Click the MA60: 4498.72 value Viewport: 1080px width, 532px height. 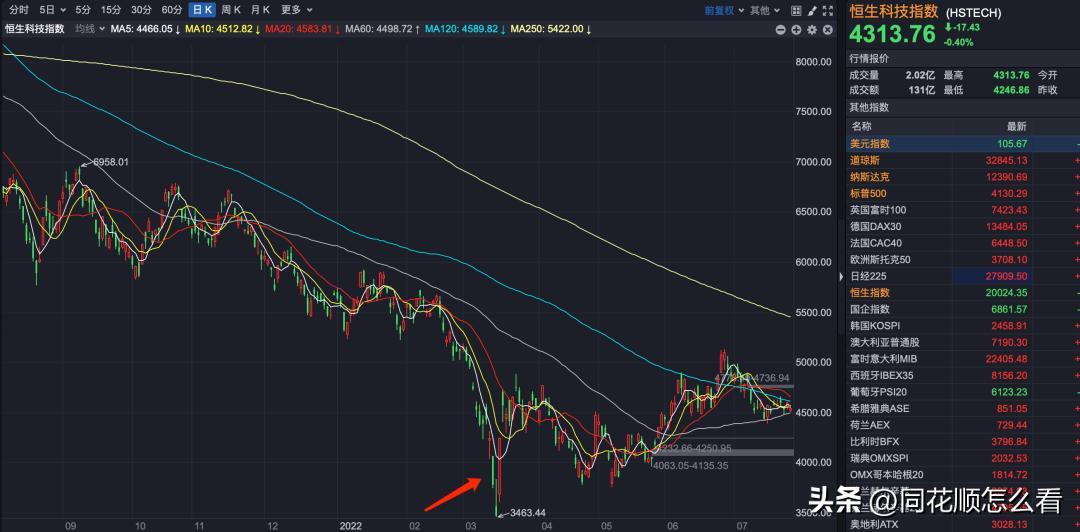click(382, 29)
